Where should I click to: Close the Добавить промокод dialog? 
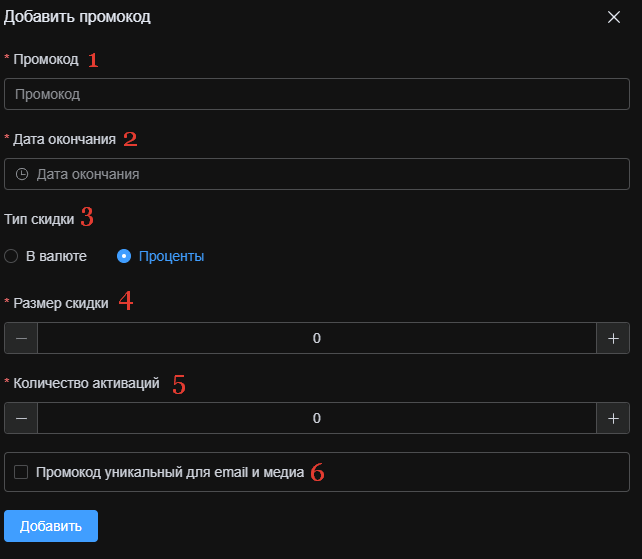click(614, 17)
